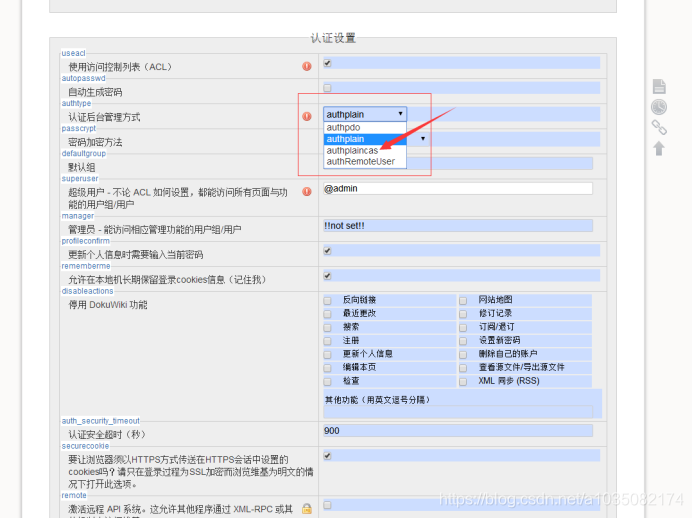Click the warning icon beside authtype setting
Image resolution: width=693 pixels, height=518 pixels.
[x=307, y=116]
